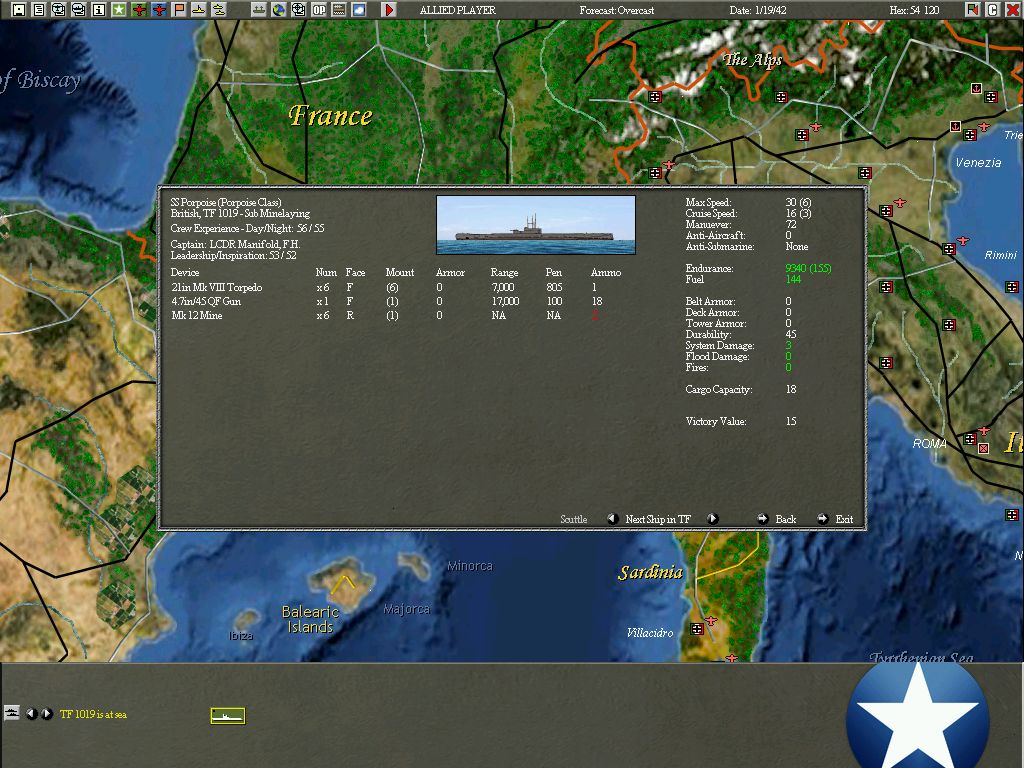Click Exit in ship info panel
Viewport: 1024px width, 768px height.
coord(844,519)
